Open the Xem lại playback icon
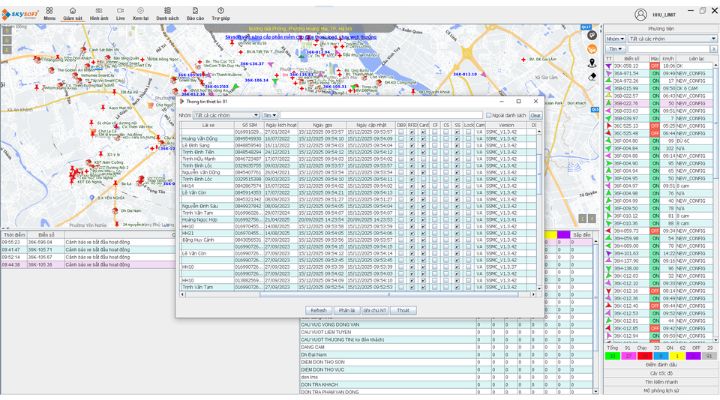 coord(141,12)
